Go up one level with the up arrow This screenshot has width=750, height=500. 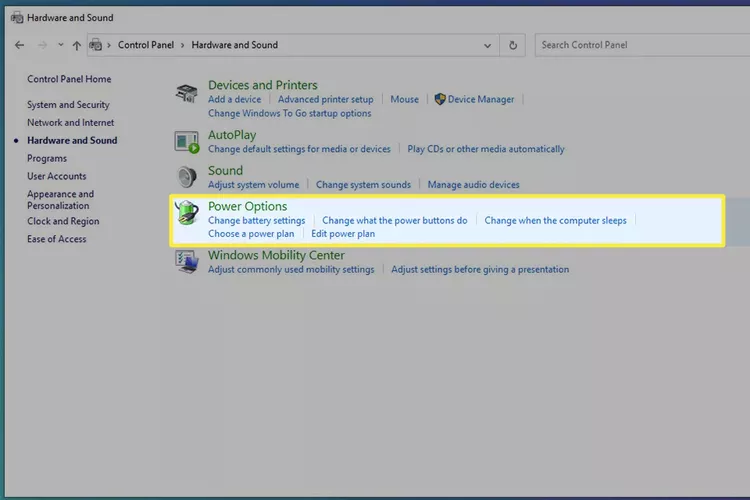(x=77, y=45)
